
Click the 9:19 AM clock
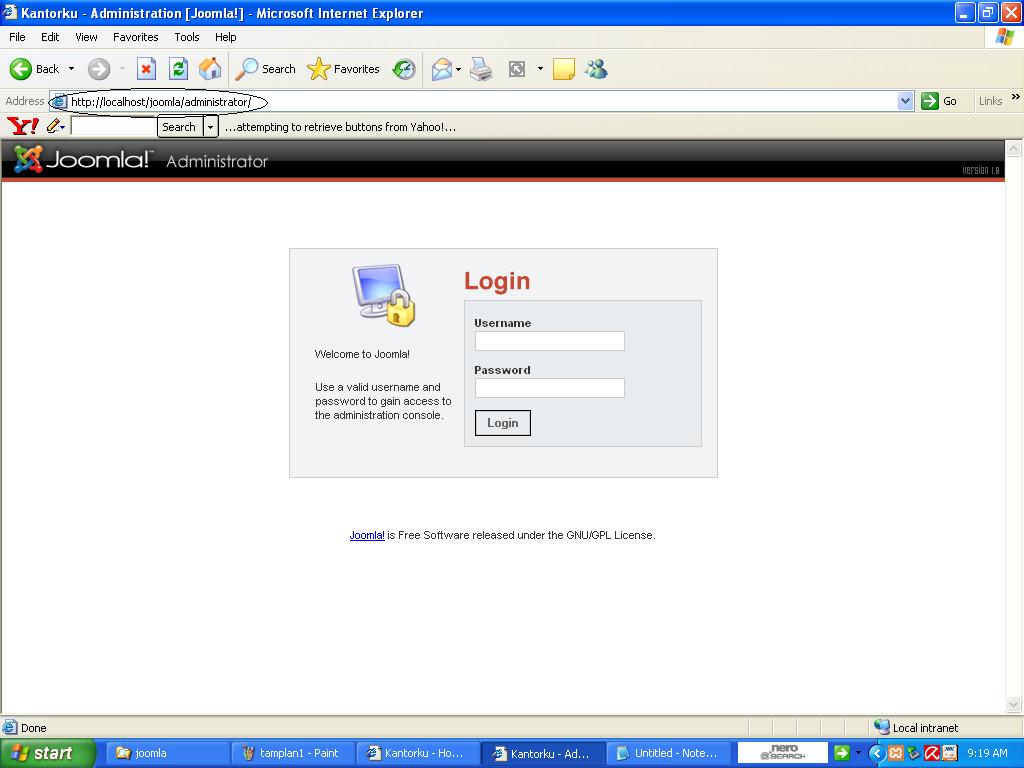point(987,753)
